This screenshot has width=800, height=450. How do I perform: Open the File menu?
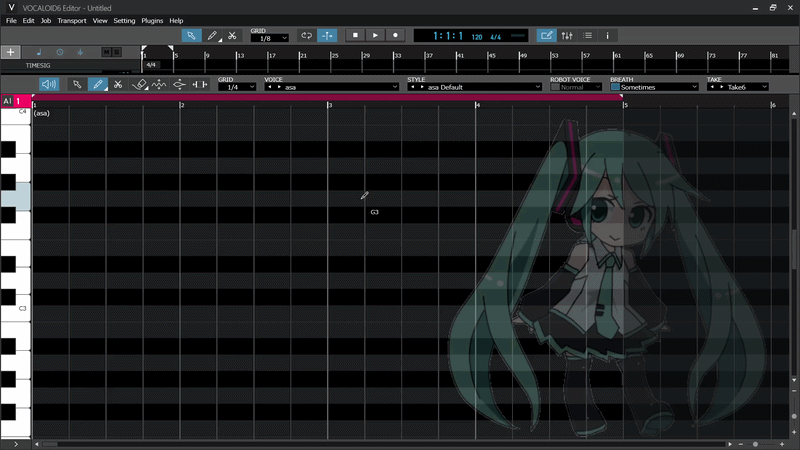(x=11, y=20)
